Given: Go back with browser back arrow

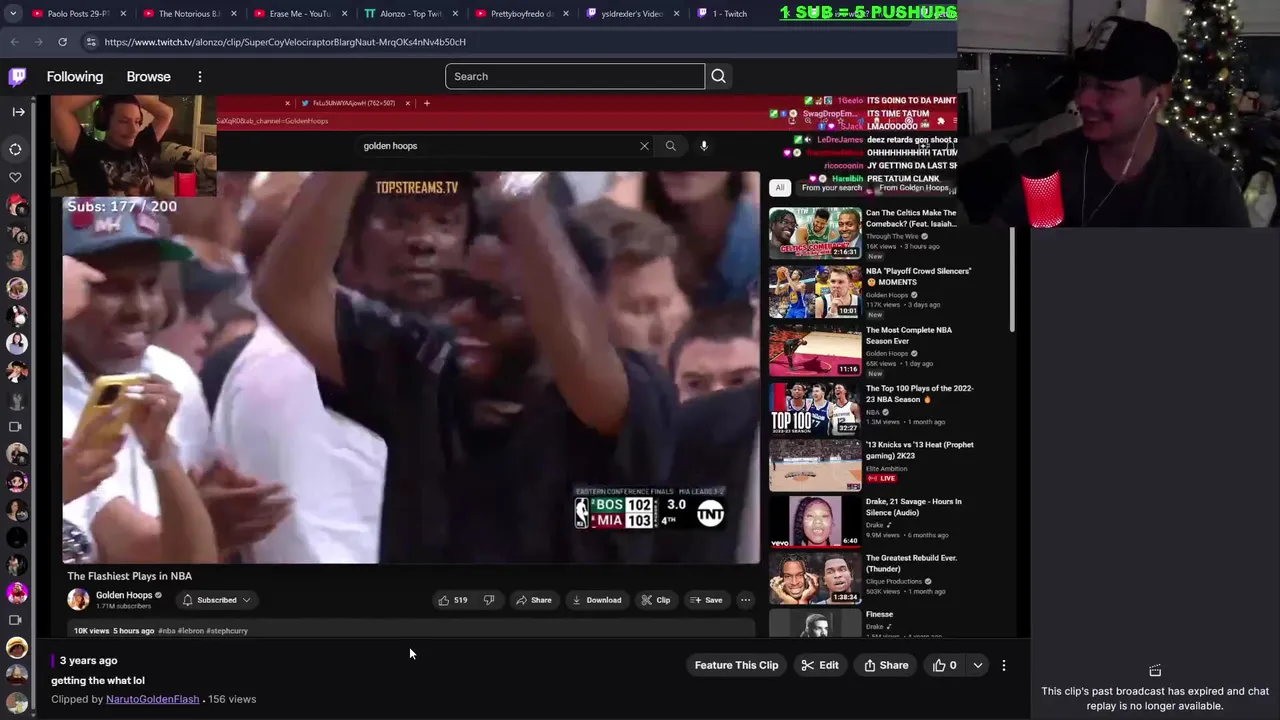Looking at the screenshot, I should [x=14, y=42].
